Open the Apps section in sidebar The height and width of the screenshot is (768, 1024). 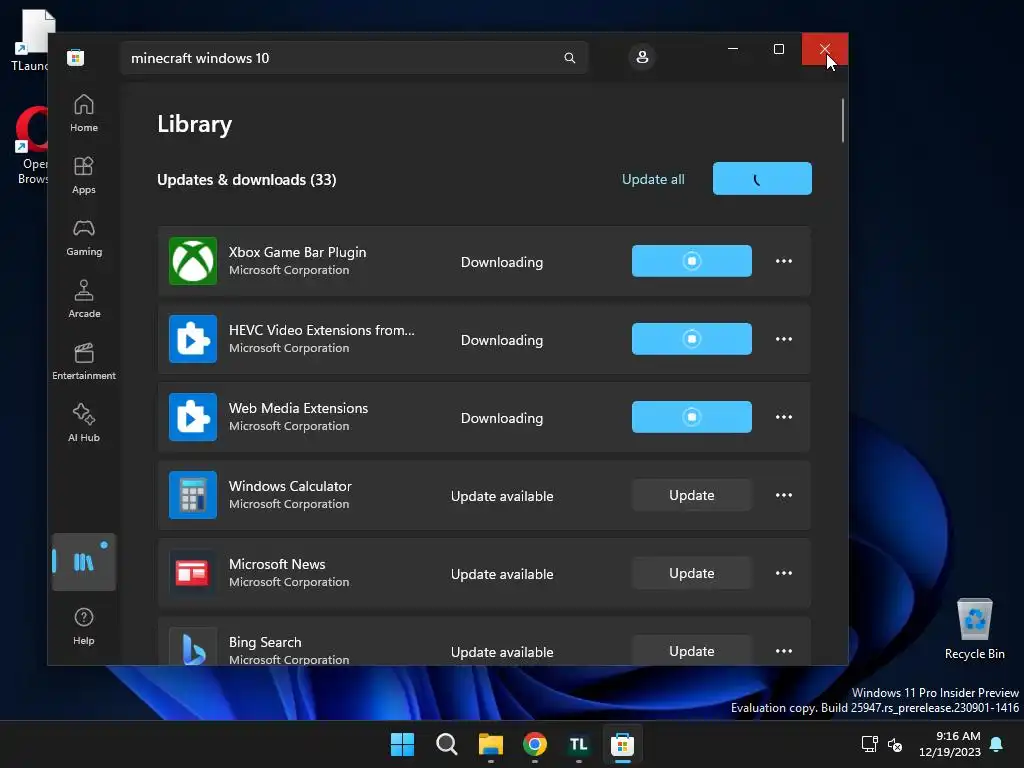point(84,175)
